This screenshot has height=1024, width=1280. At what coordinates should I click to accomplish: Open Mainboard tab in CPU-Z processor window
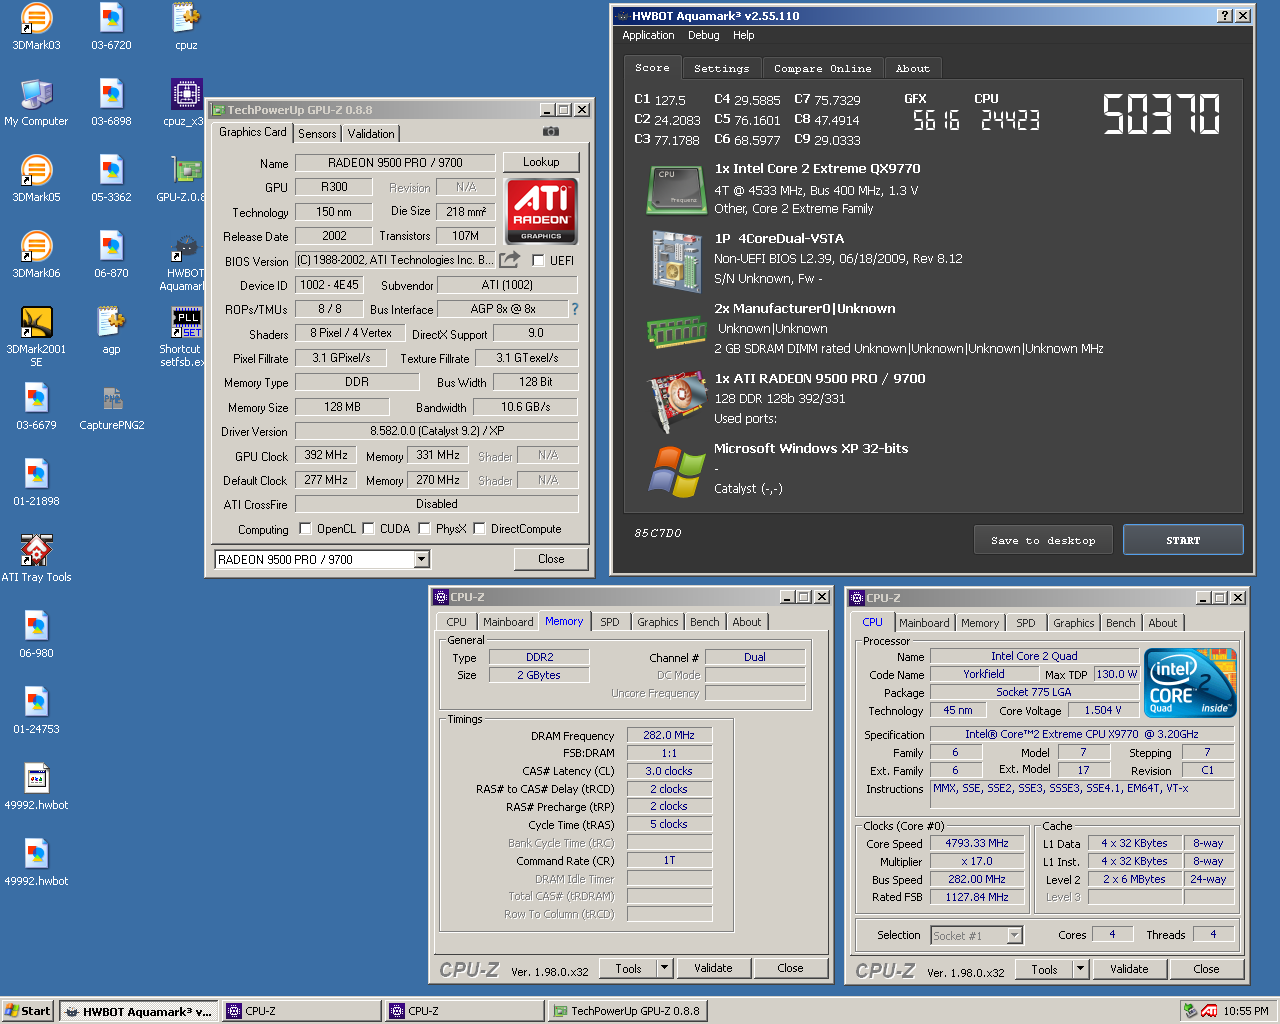(x=924, y=623)
